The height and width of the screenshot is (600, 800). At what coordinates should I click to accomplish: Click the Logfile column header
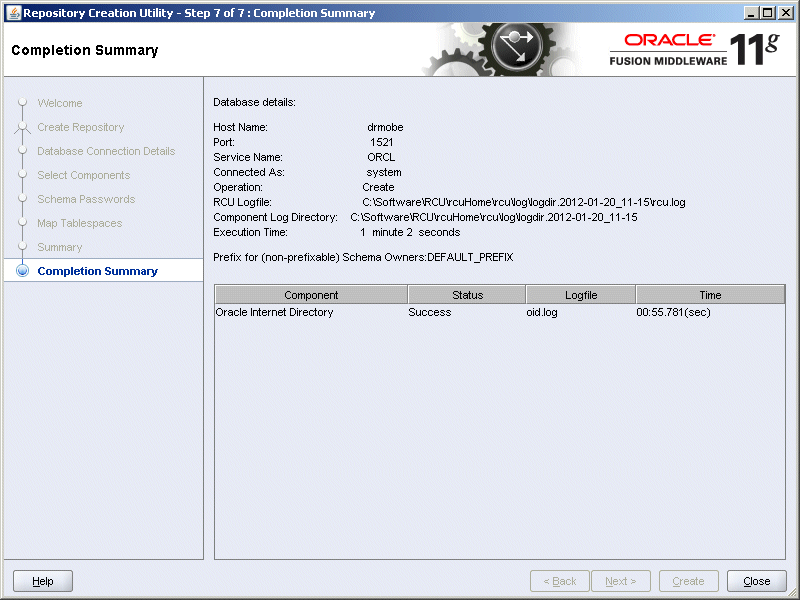(x=581, y=295)
